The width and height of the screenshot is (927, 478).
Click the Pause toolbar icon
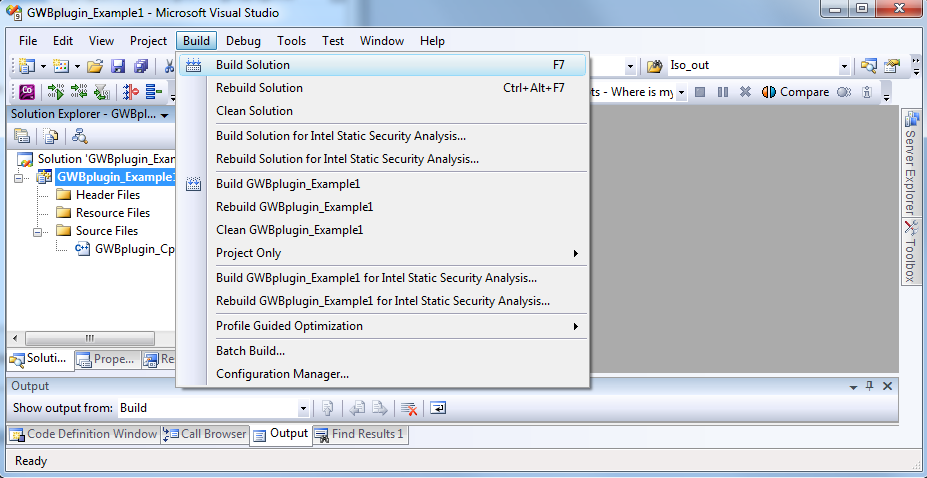(x=722, y=92)
